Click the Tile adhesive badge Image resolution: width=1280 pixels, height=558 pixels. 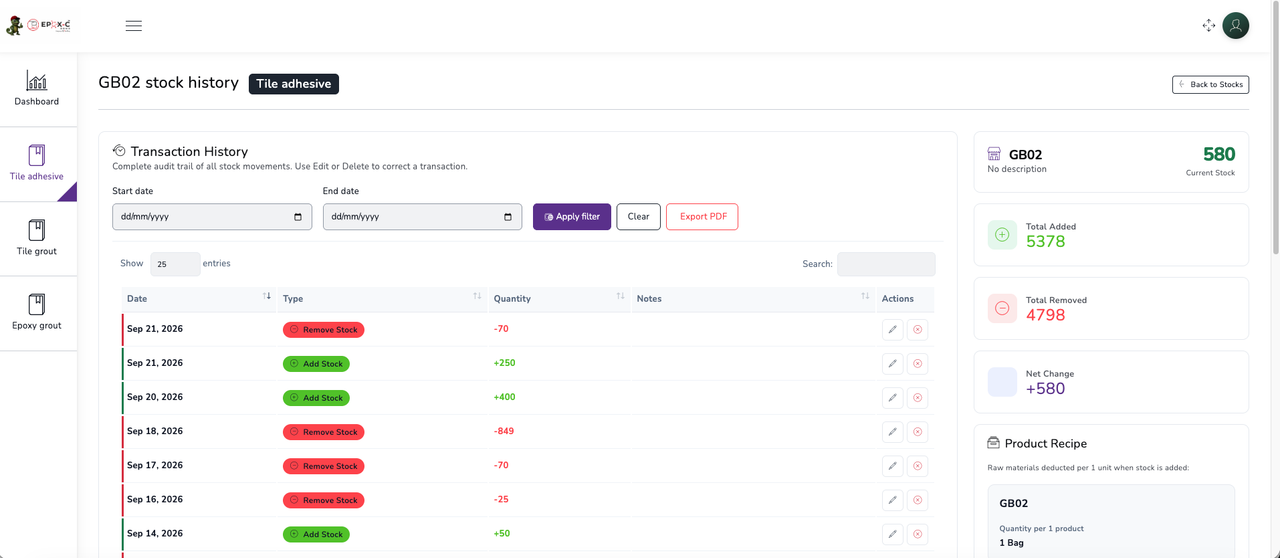[294, 84]
